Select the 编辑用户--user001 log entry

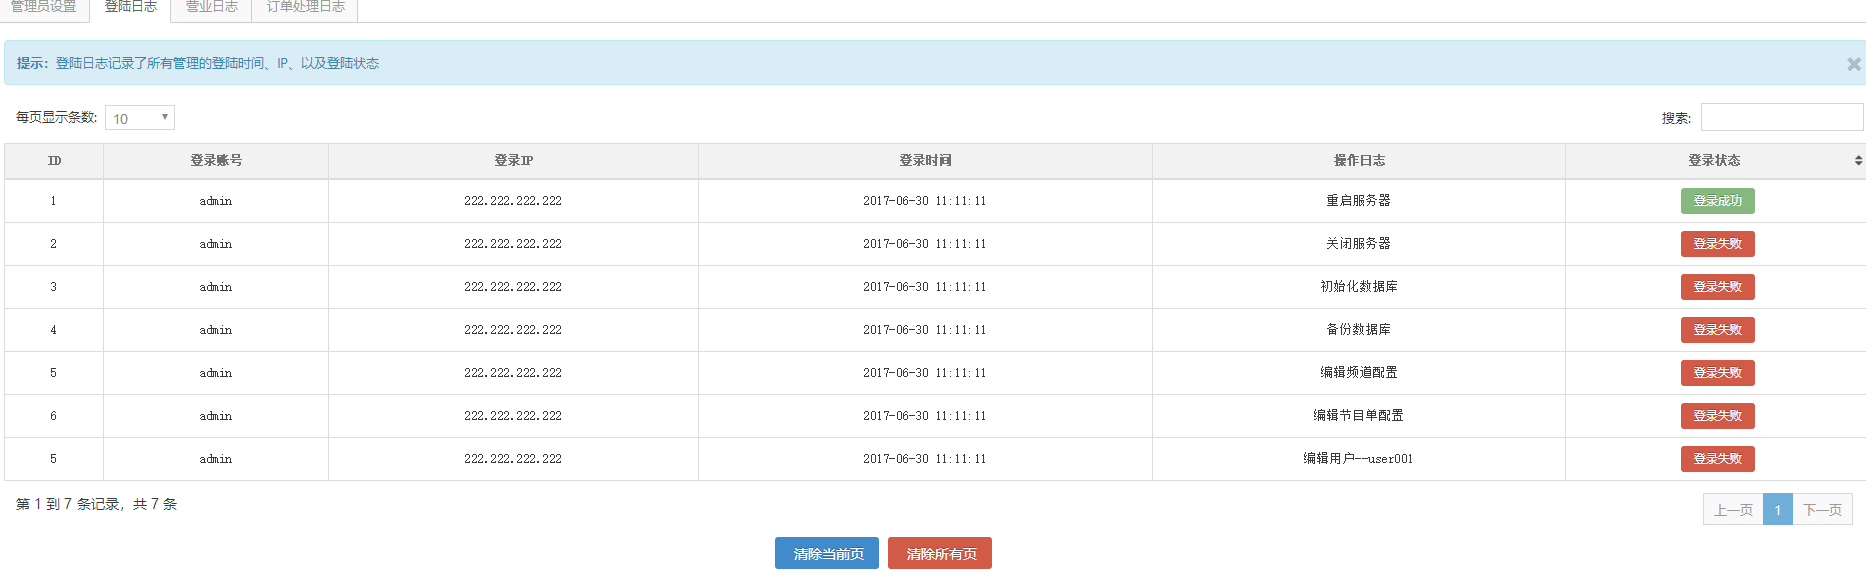pyautogui.click(x=1358, y=459)
